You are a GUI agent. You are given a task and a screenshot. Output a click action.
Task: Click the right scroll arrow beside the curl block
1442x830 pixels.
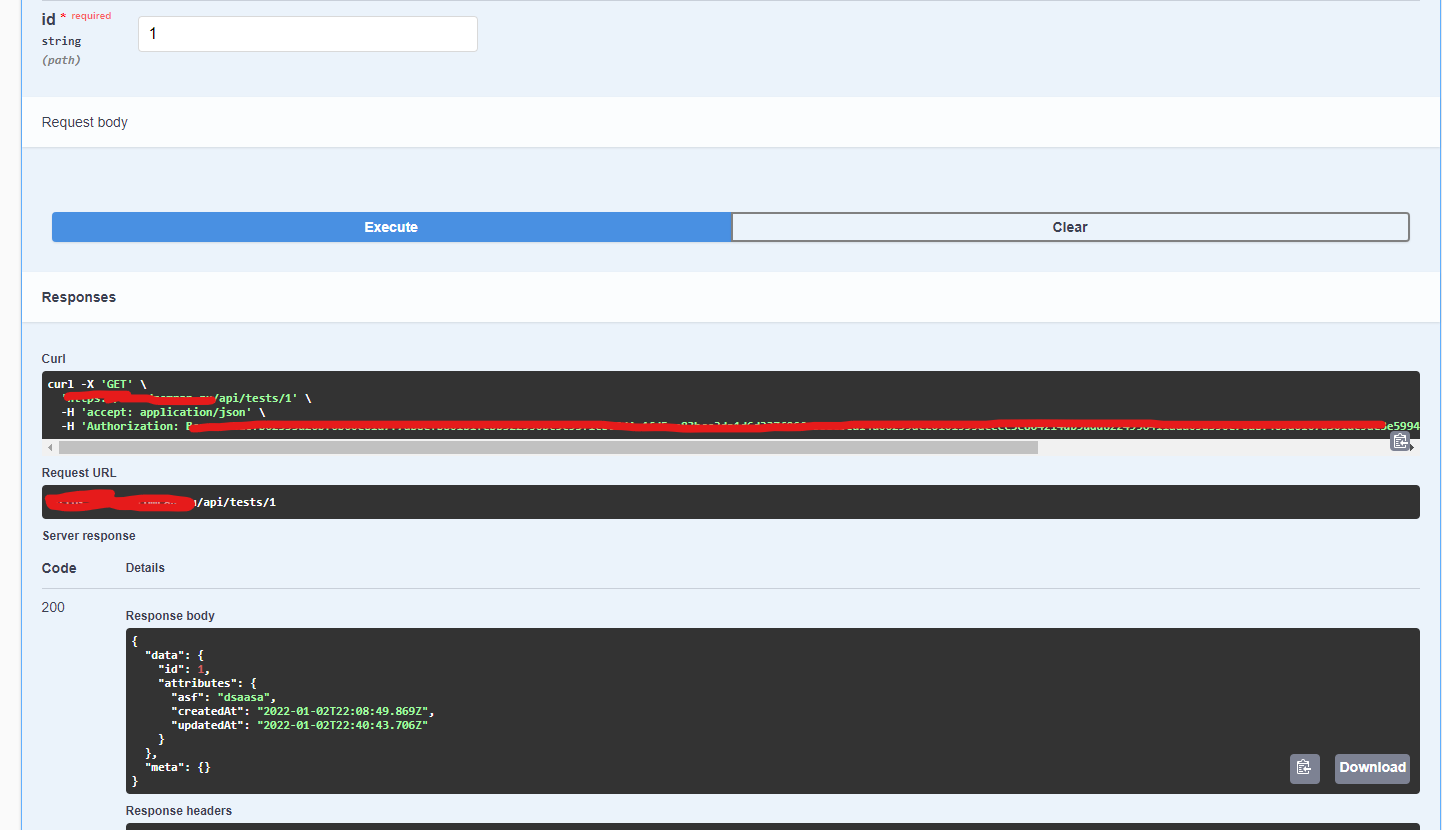tap(1412, 448)
